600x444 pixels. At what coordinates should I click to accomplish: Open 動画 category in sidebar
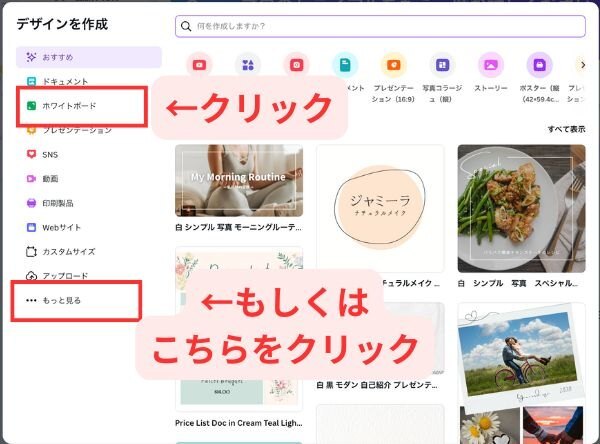click(x=42, y=179)
